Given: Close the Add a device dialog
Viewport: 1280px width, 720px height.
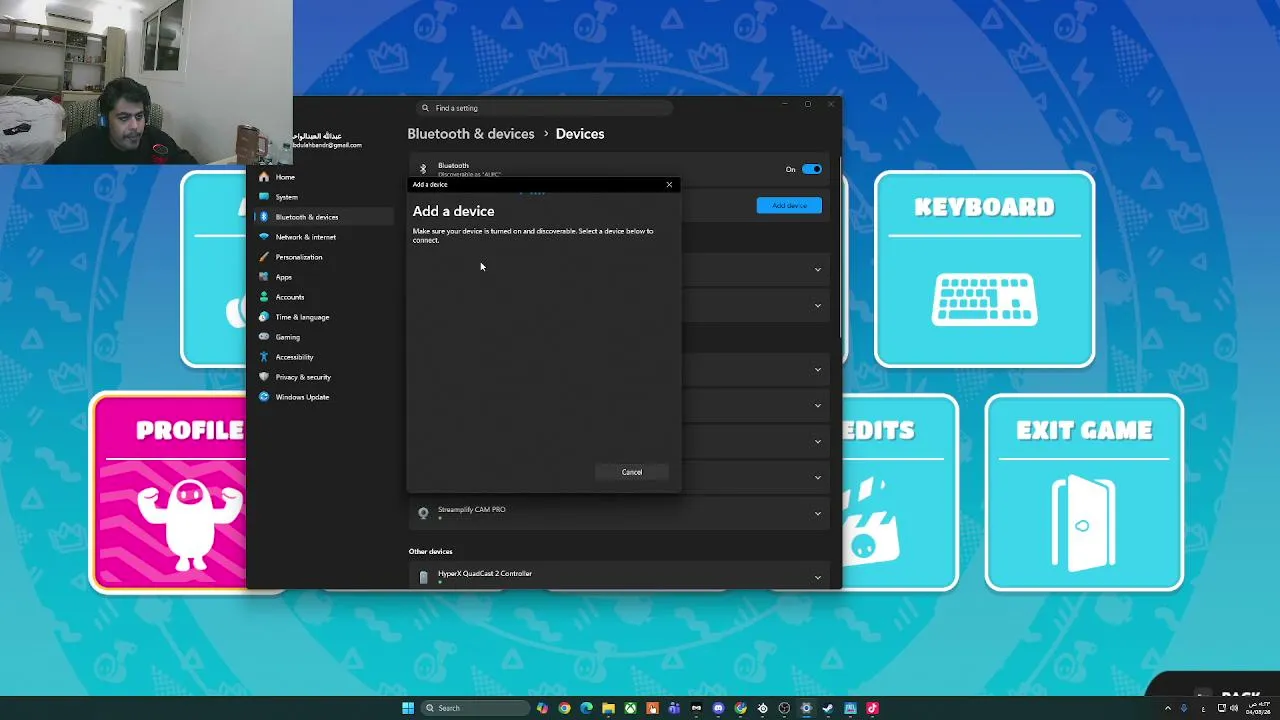Looking at the screenshot, I should coord(669,185).
